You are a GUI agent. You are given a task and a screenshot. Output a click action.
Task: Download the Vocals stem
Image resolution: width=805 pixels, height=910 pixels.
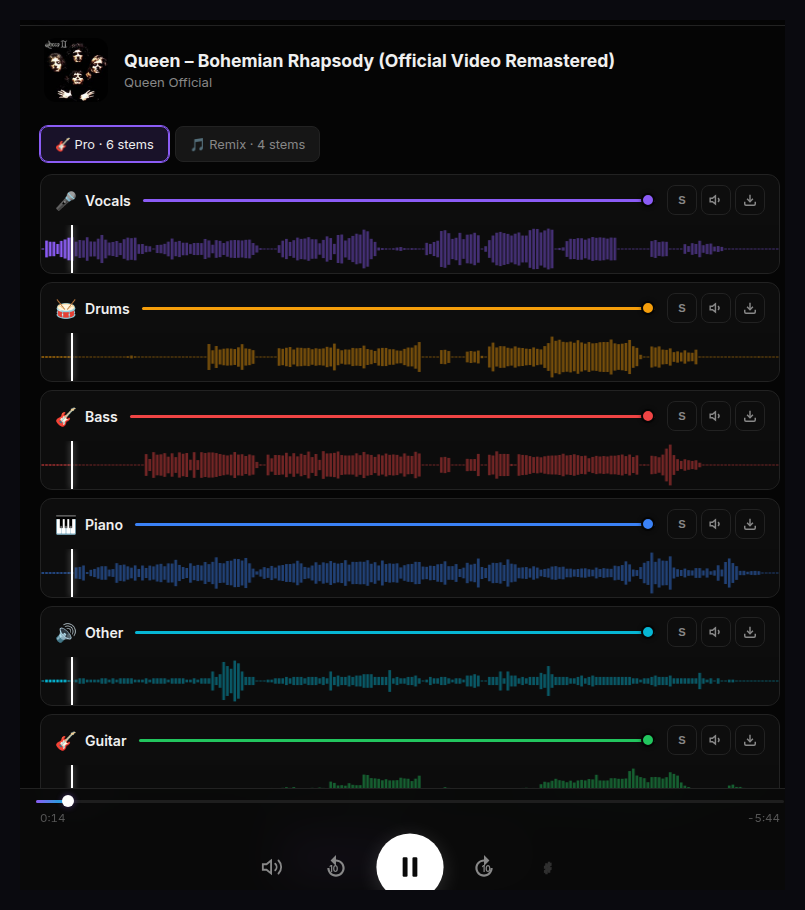(x=750, y=200)
